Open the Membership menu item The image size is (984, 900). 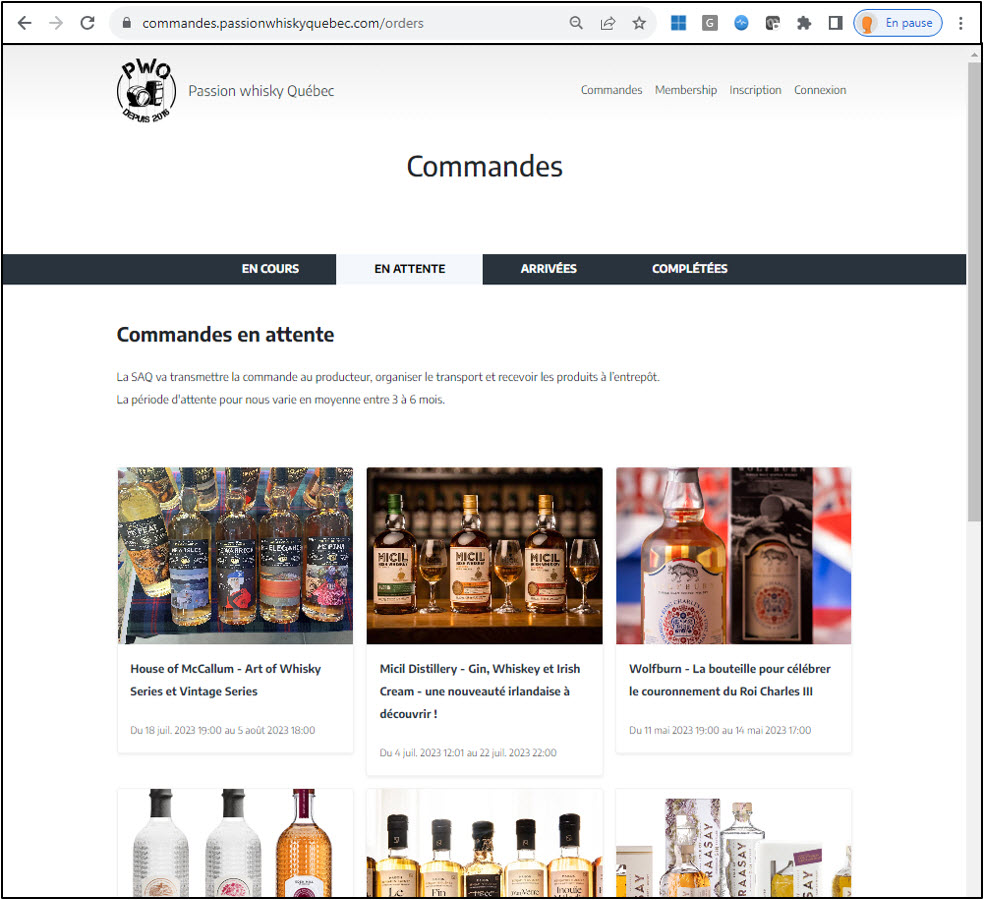686,90
